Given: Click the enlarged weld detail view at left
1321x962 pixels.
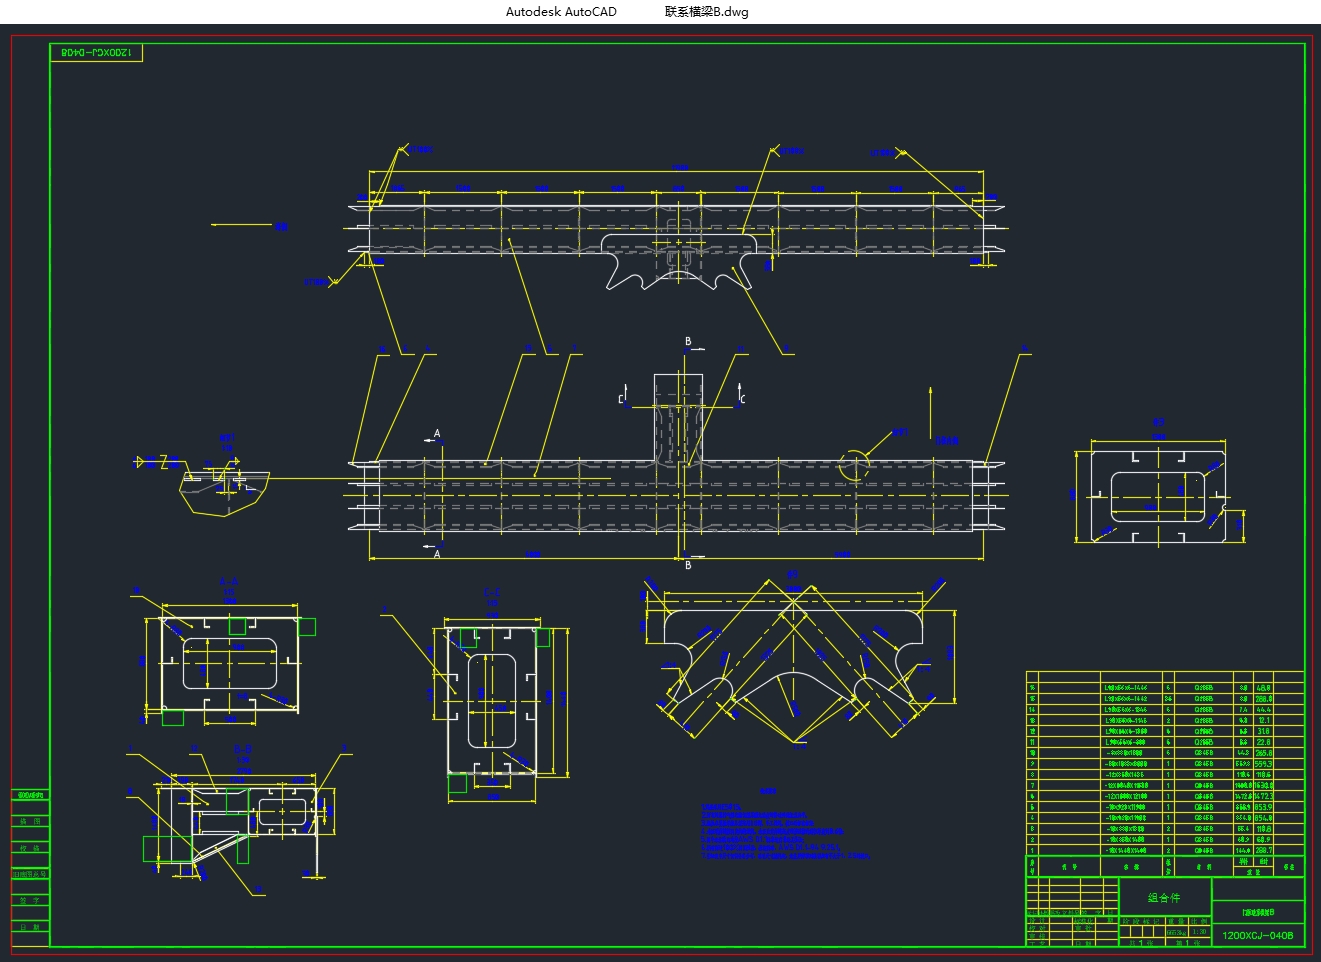Looking at the screenshot, I should click(x=224, y=489).
